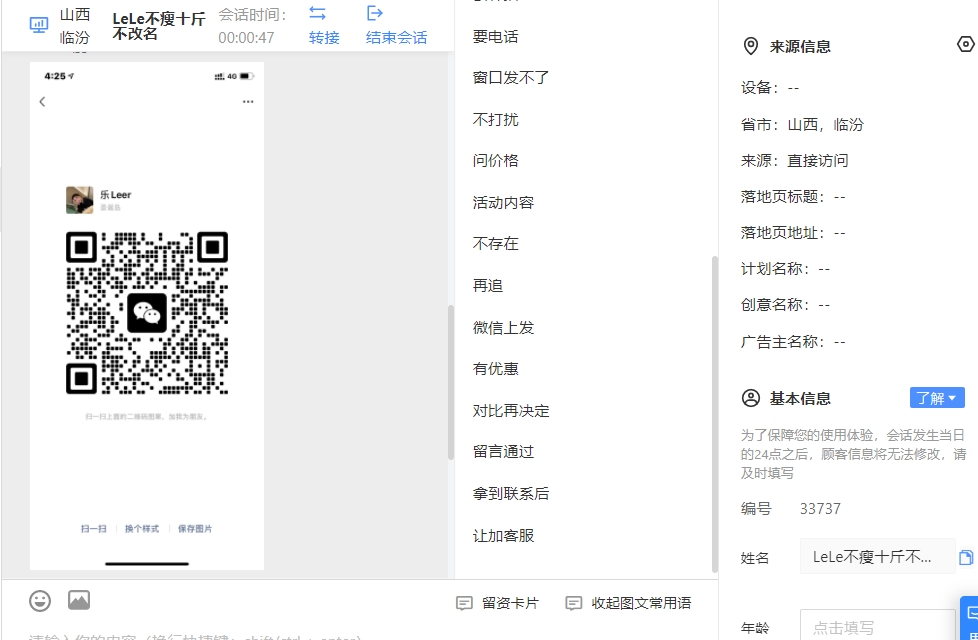The width and height of the screenshot is (978, 640).
Task: Select the 窗口发不了 quick phrase
Action: click(511, 77)
